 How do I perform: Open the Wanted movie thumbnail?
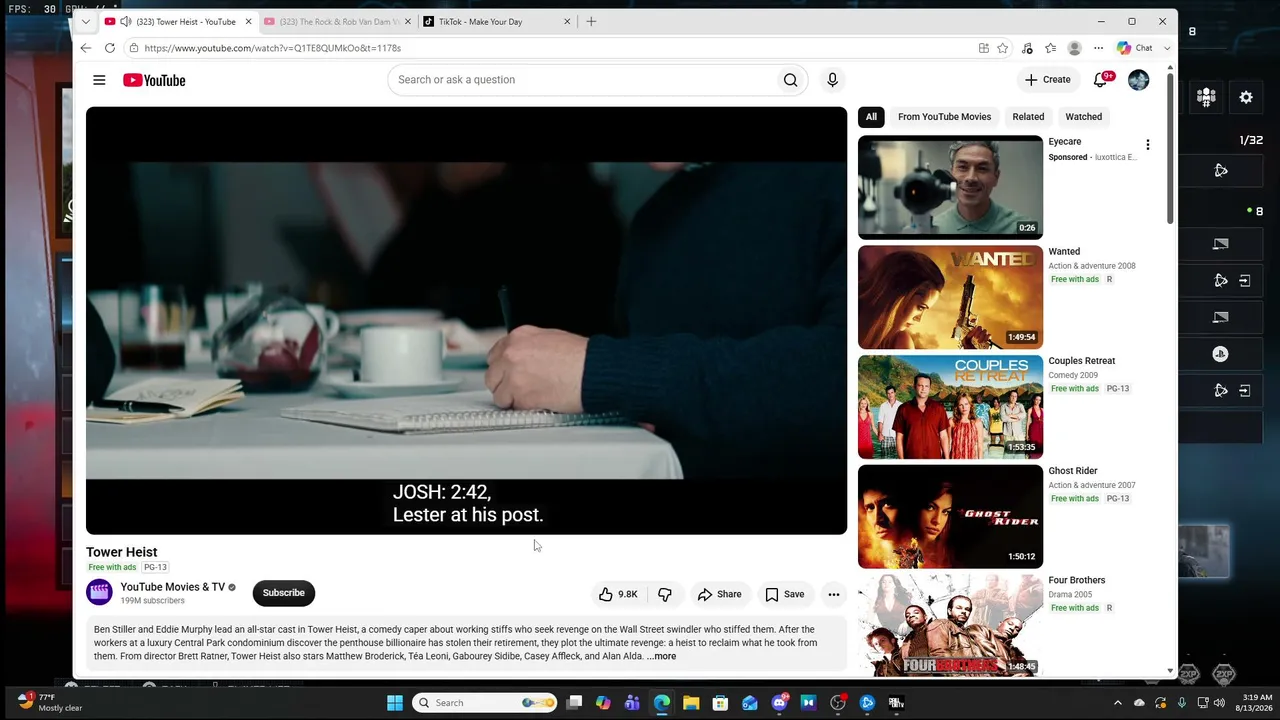click(x=950, y=297)
